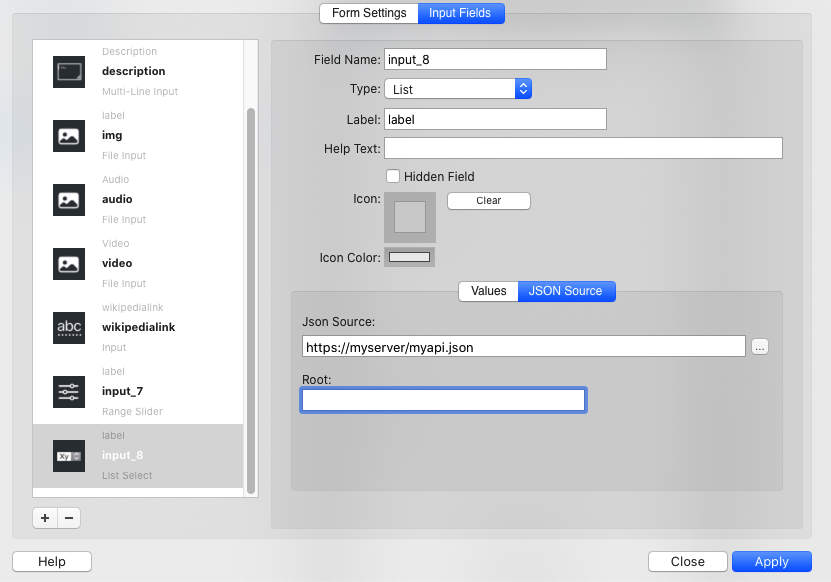
Task: Switch to the Values tab
Action: pyautogui.click(x=489, y=291)
